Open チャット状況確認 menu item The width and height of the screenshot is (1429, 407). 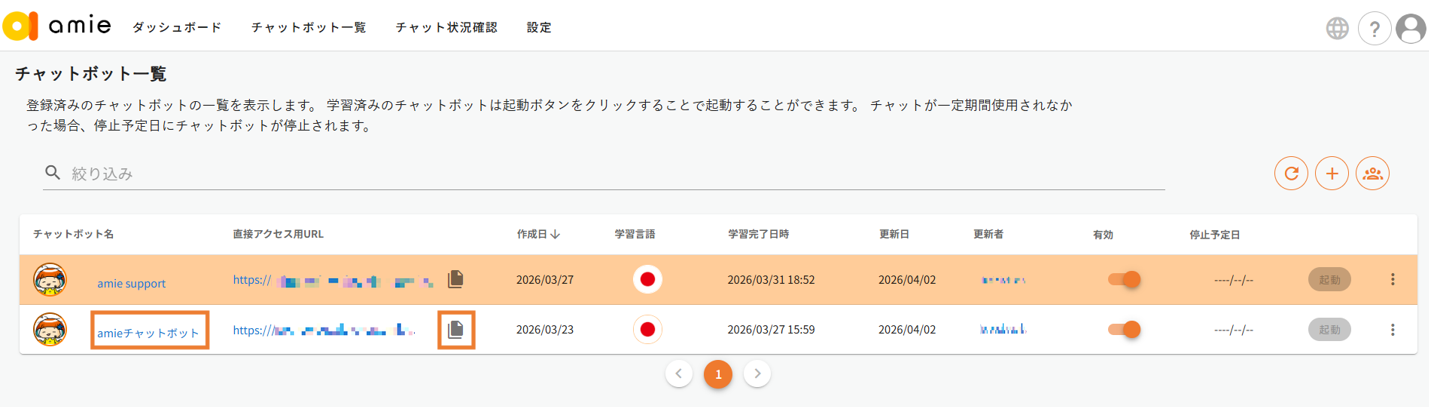[446, 28]
